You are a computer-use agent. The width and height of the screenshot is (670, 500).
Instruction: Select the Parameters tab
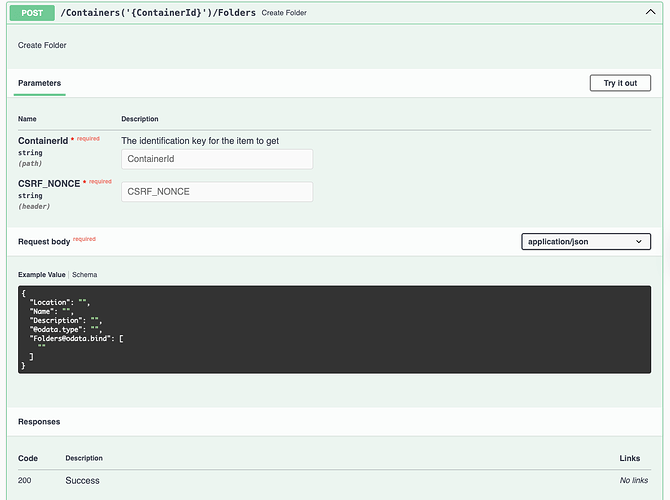(40, 83)
